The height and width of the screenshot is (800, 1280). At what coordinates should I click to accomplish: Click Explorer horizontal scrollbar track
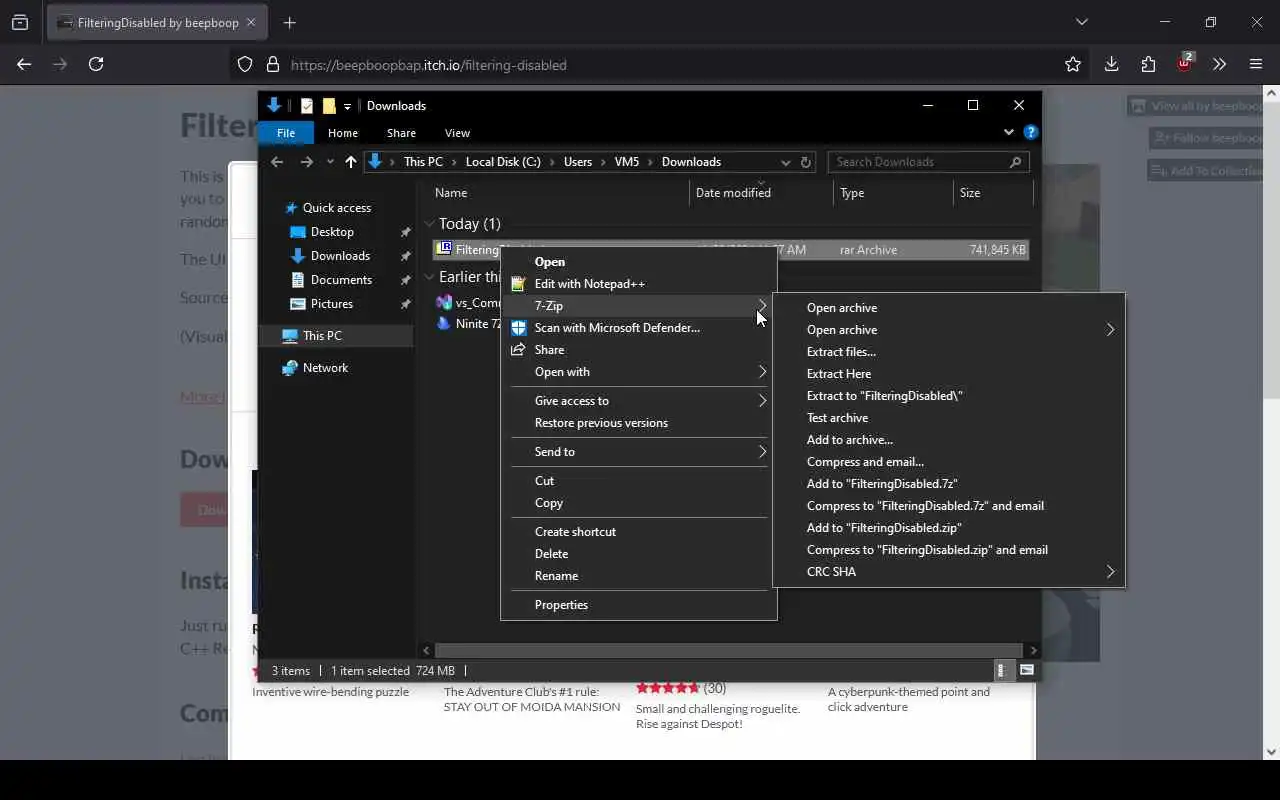730,650
